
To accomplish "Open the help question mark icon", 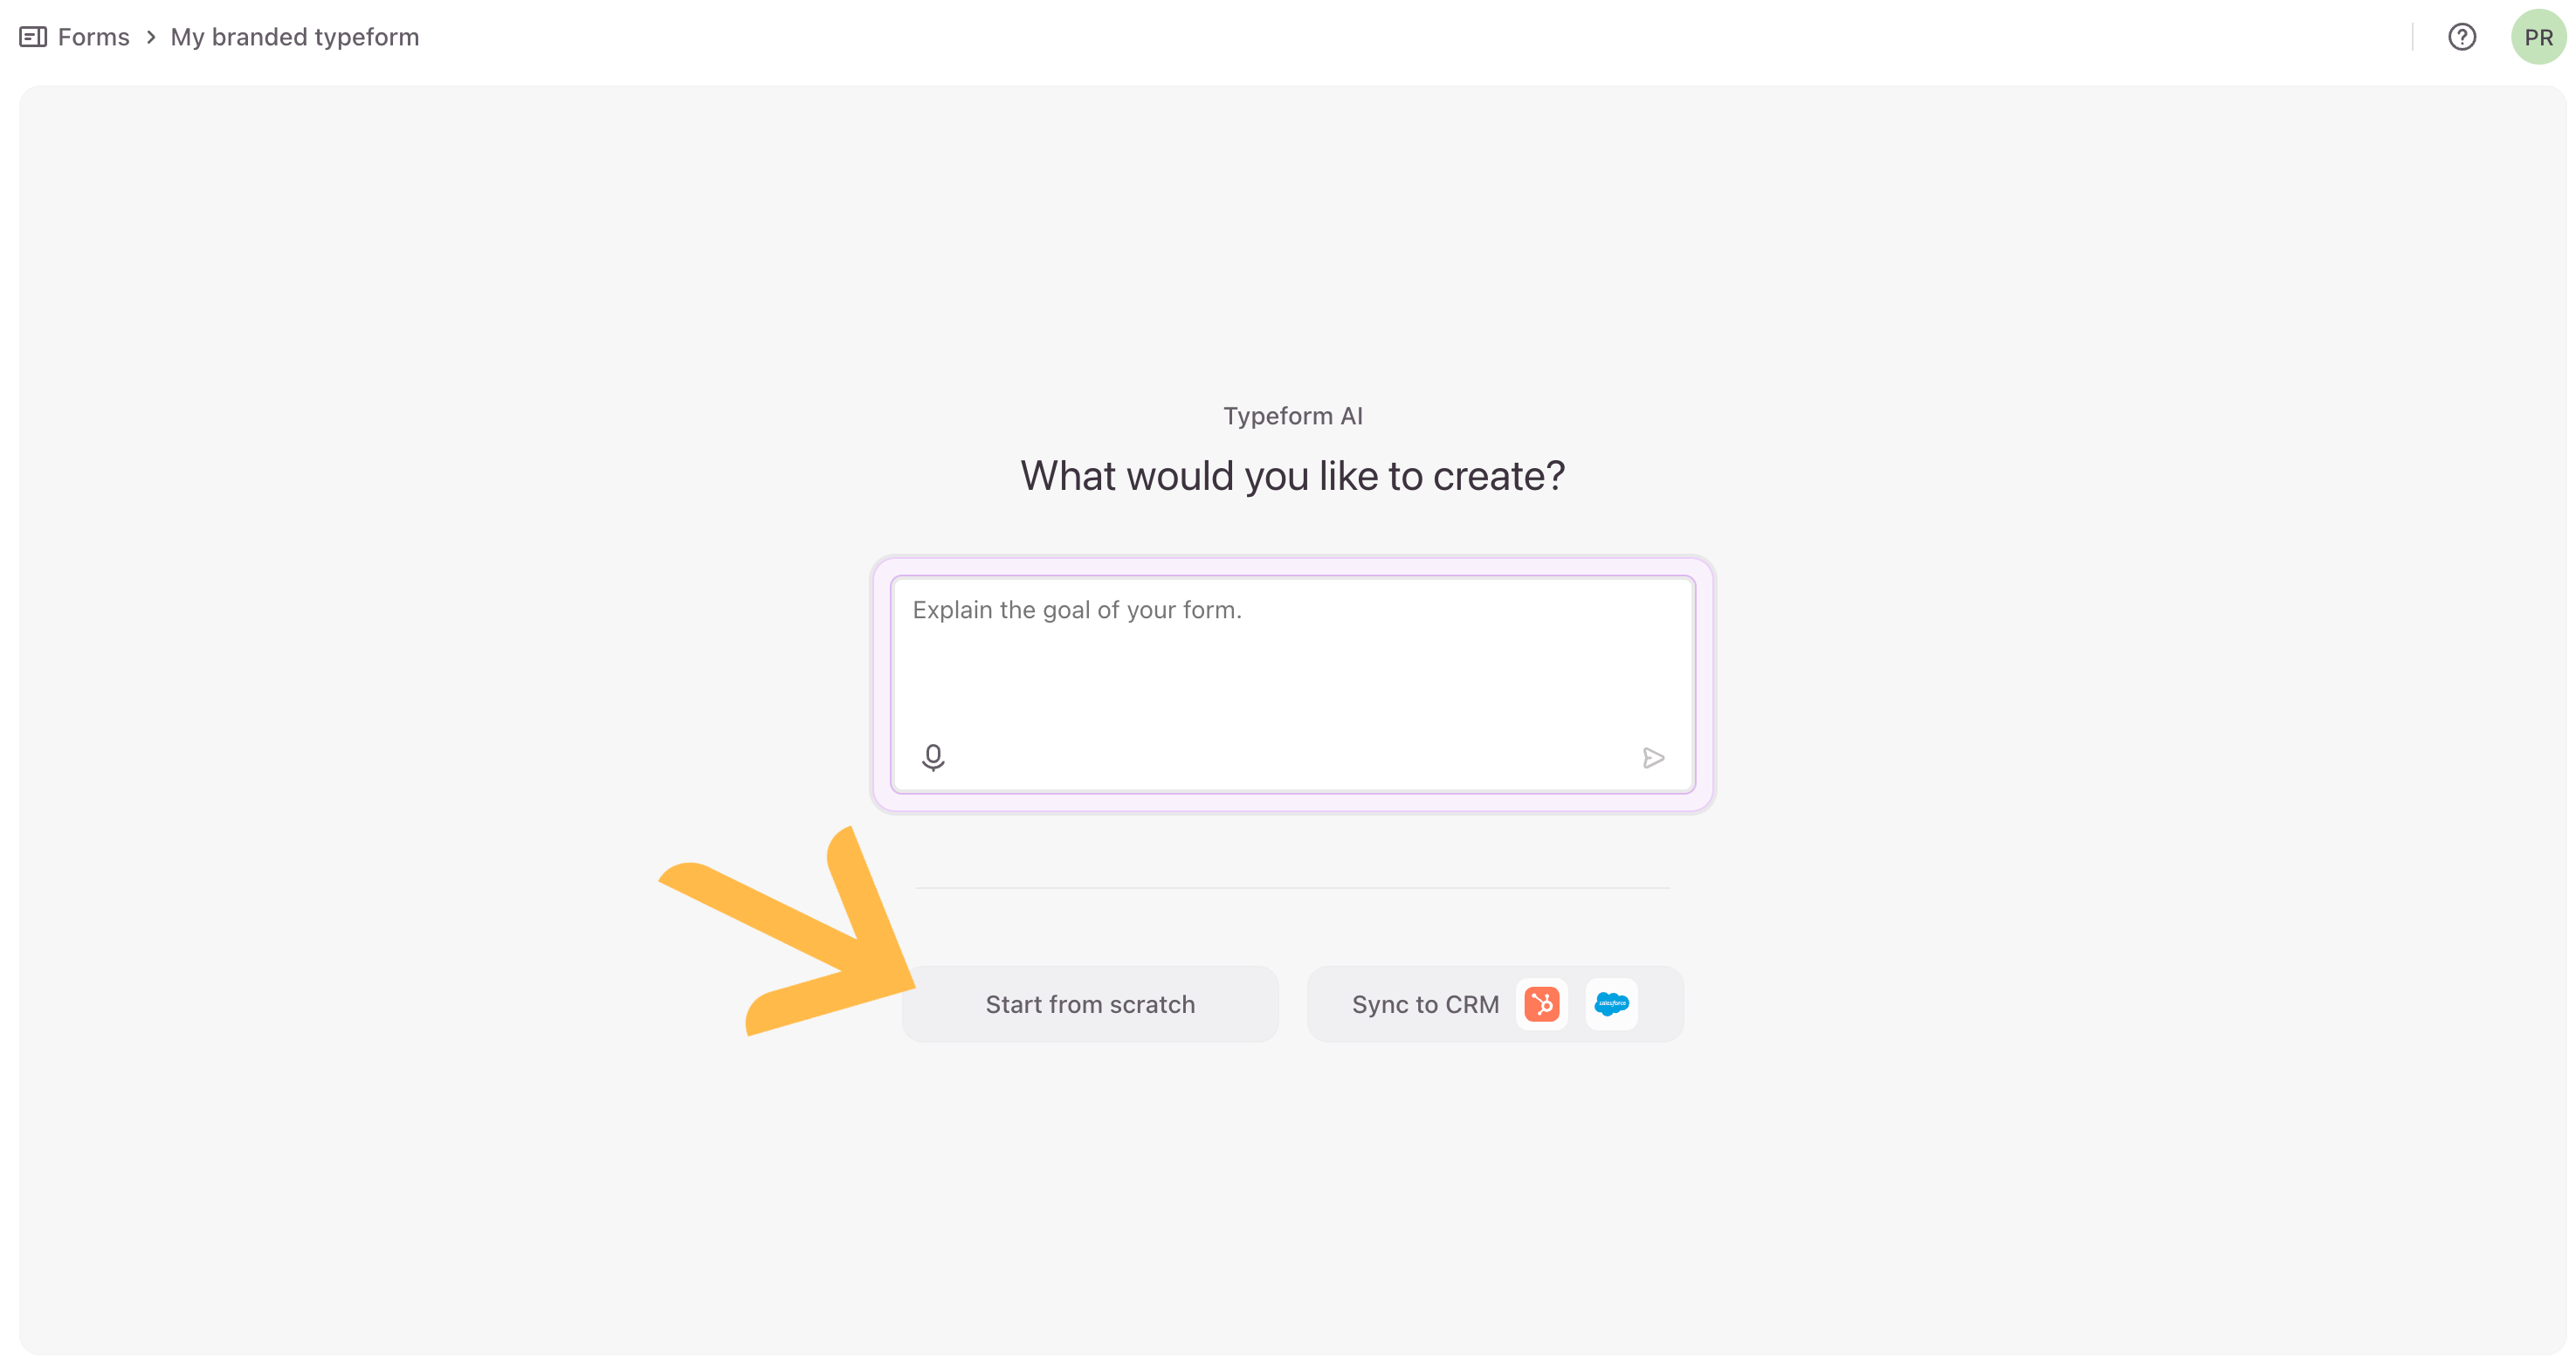I will pyautogui.click(x=2461, y=37).
